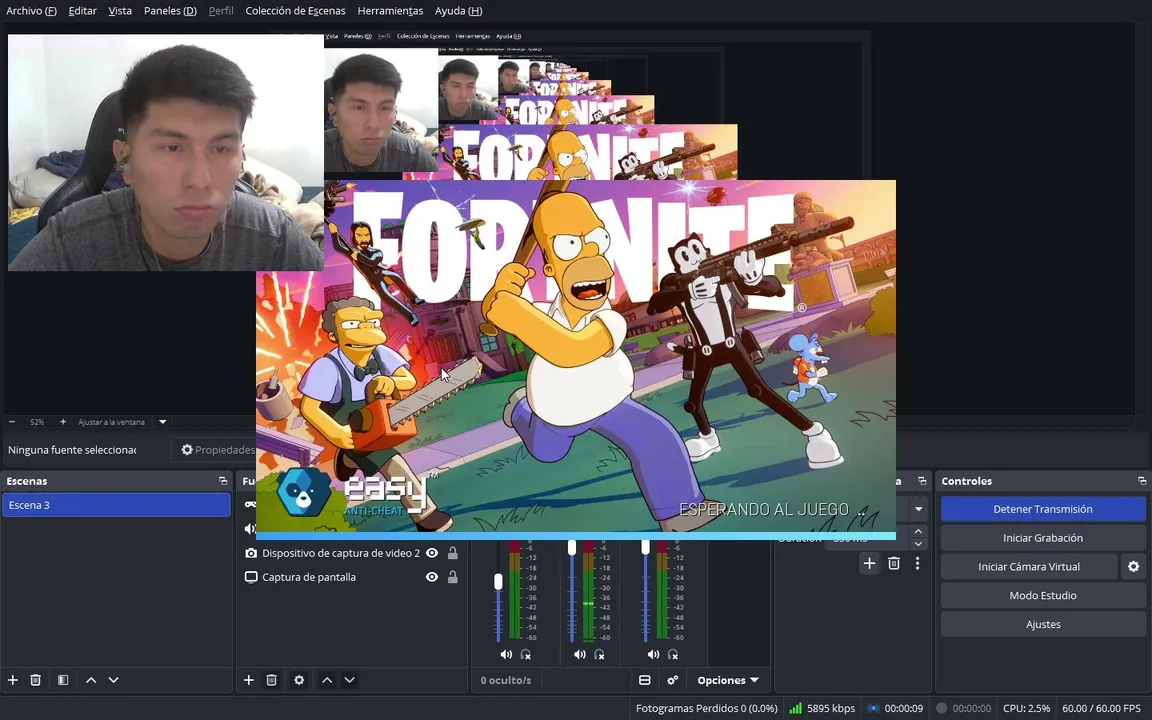Add a scene transition with plus icon
Image resolution: width=1152 pixels, height=720 pixels.
click(x=869, y=564)
